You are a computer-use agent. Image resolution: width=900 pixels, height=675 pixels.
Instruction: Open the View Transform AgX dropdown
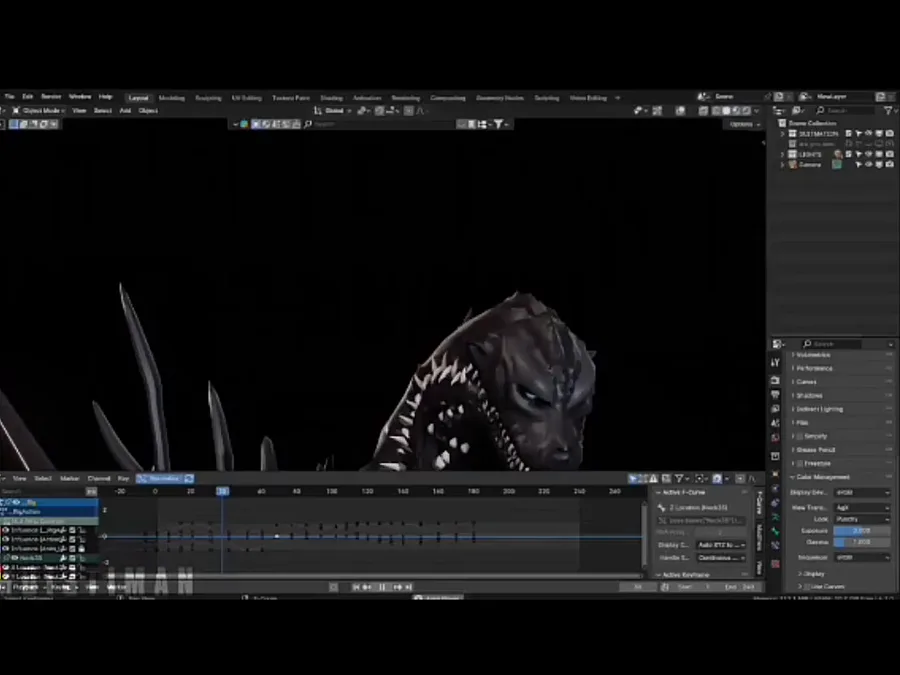click(862, 507)
